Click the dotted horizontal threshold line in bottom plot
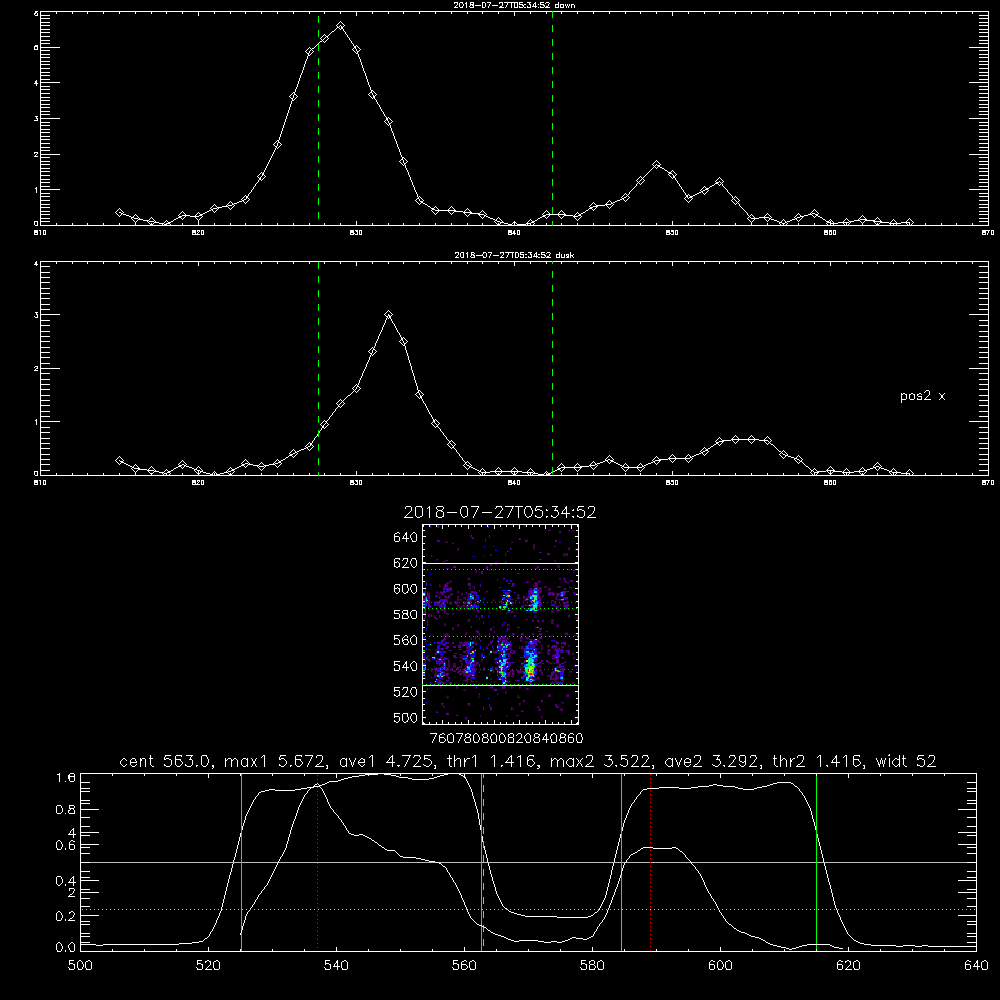Image resolution: width=1000 pixels, height=1000 pixels. 528,909
